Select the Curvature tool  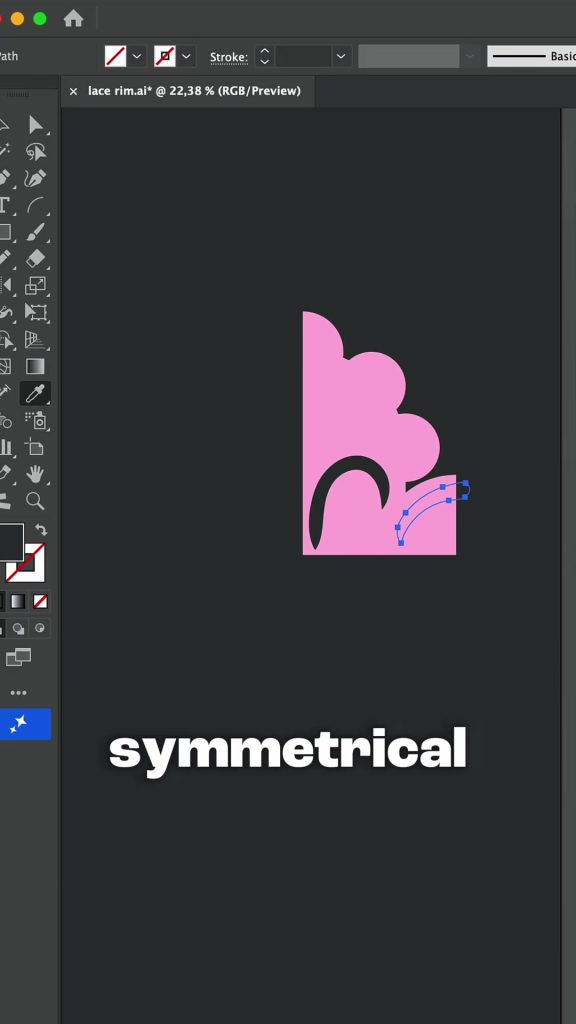35,178
